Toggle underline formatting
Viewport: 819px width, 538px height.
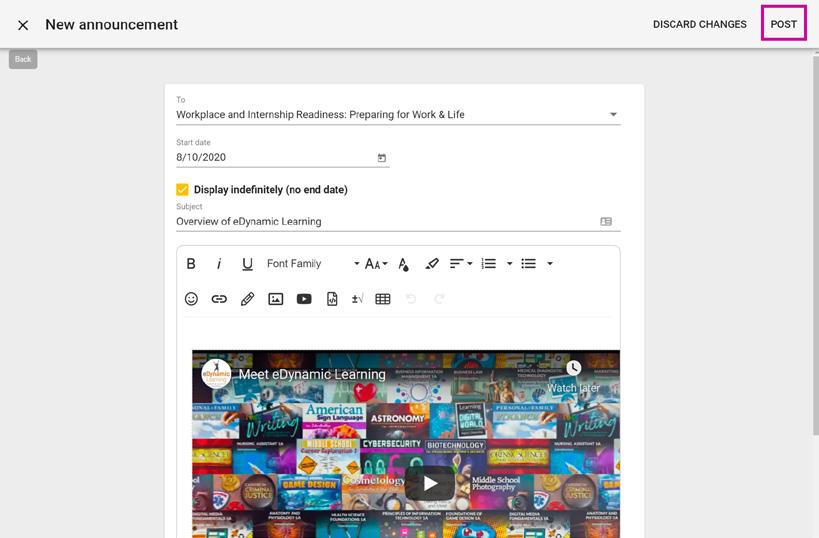248,264
